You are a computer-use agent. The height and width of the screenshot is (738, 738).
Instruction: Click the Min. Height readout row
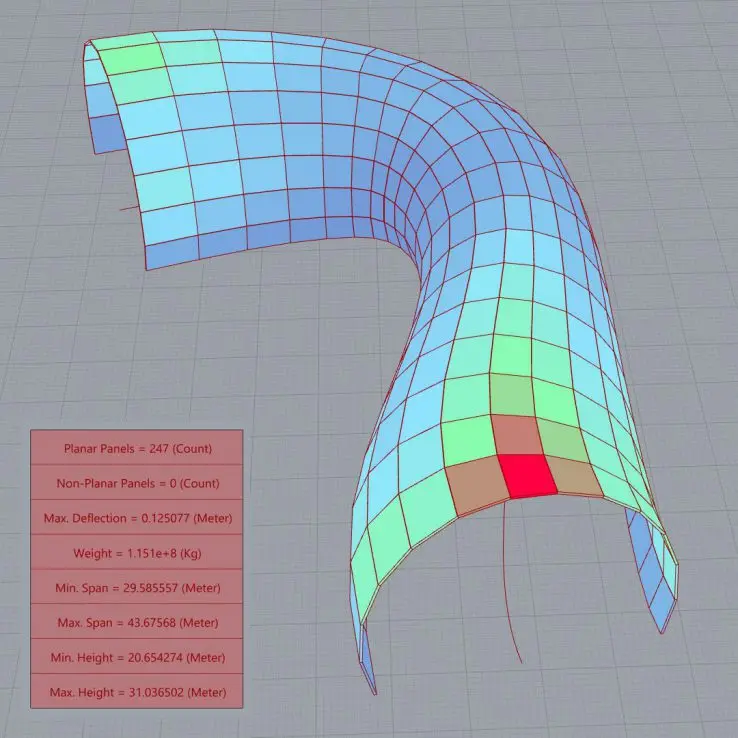[x=136, y=657]
